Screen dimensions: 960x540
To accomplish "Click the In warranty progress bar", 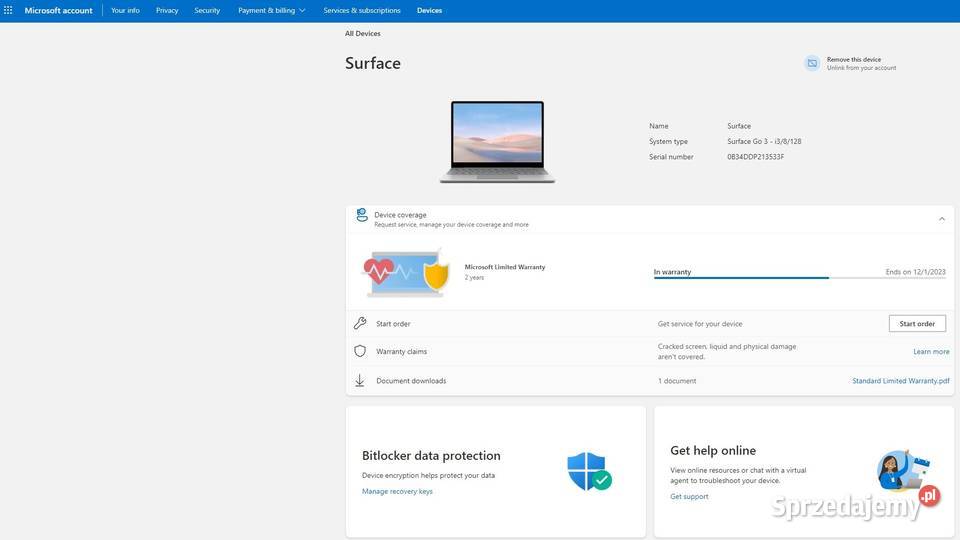I will point(800,278).
